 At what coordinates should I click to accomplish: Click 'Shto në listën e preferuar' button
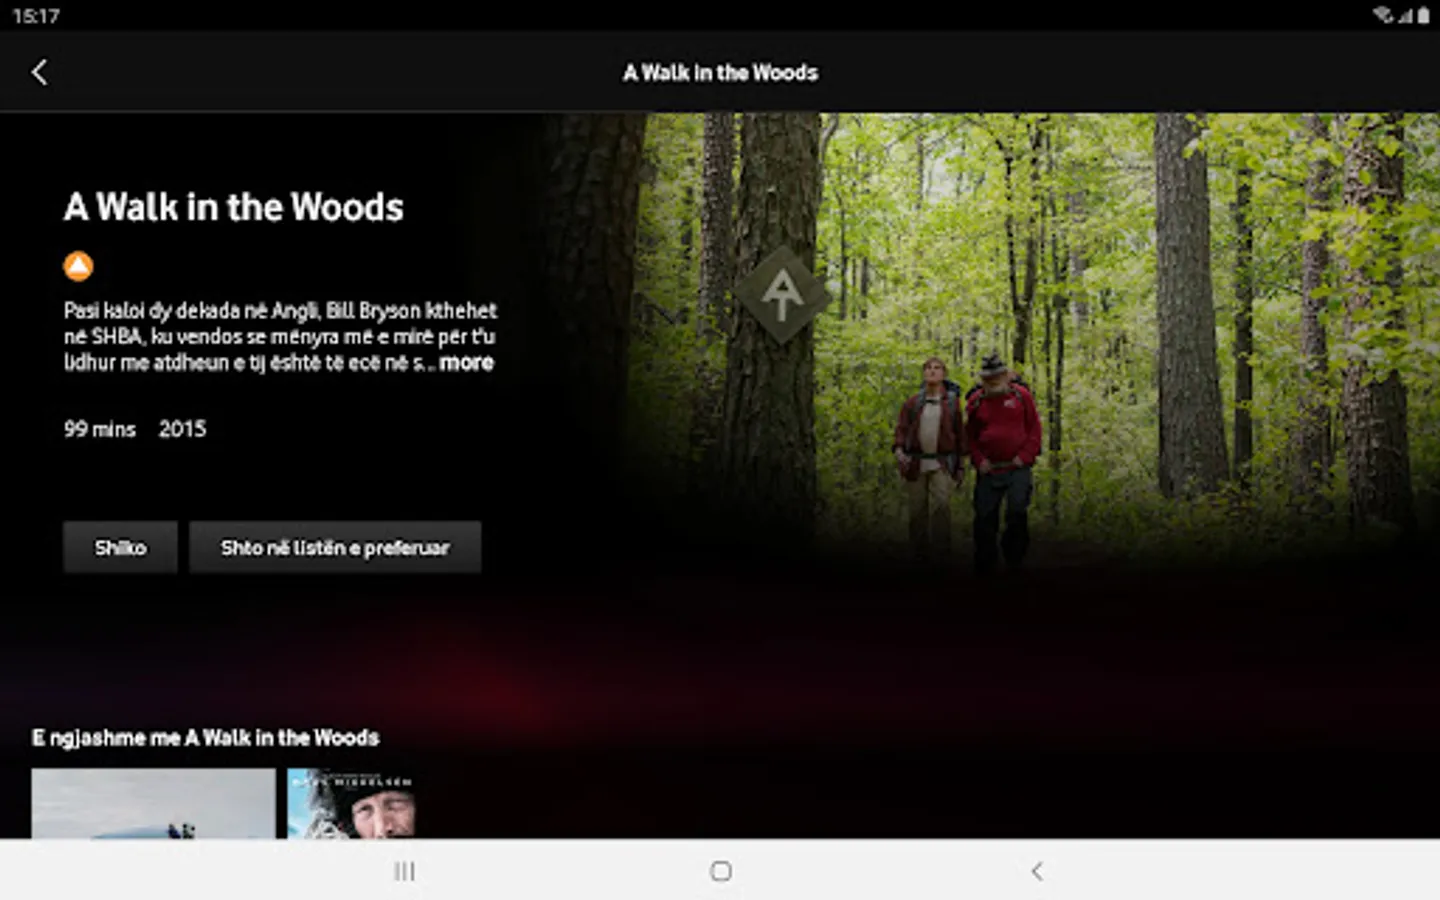(335, 547)
